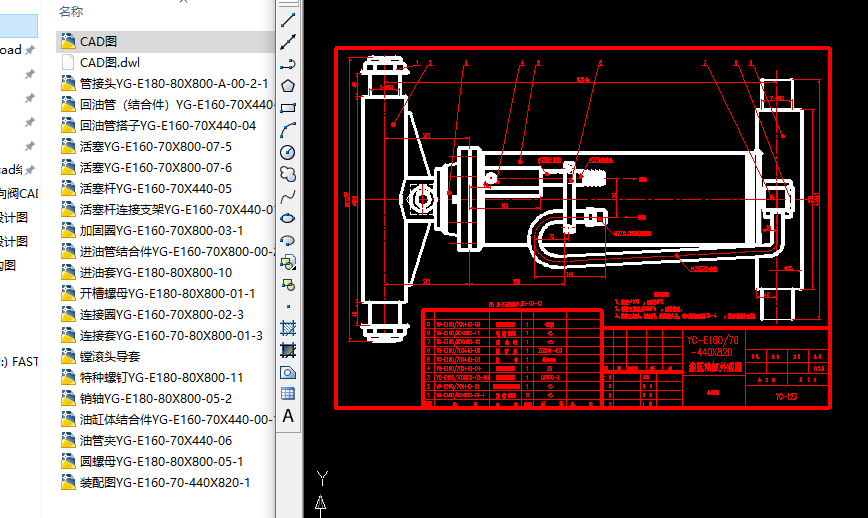Select the Hatch fill tool

288,328
